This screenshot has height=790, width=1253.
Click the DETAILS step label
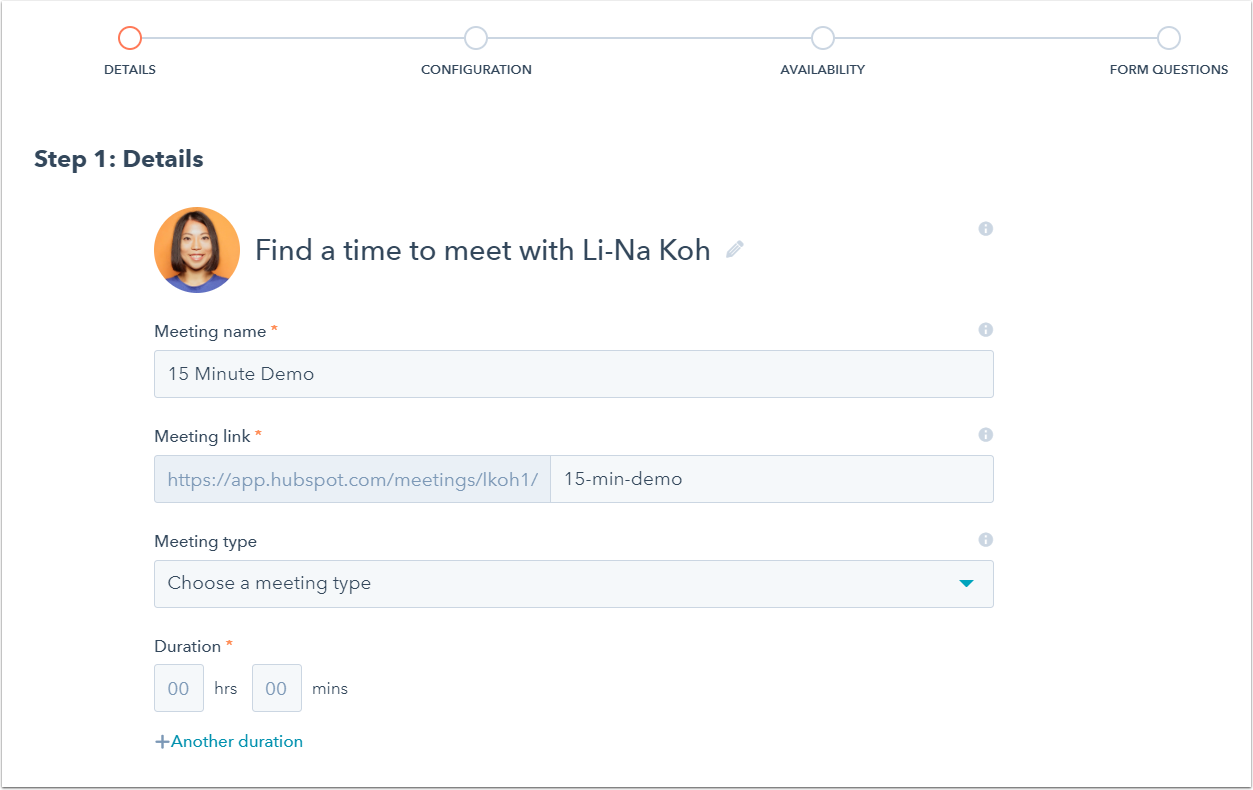click(x=130, y=70)
